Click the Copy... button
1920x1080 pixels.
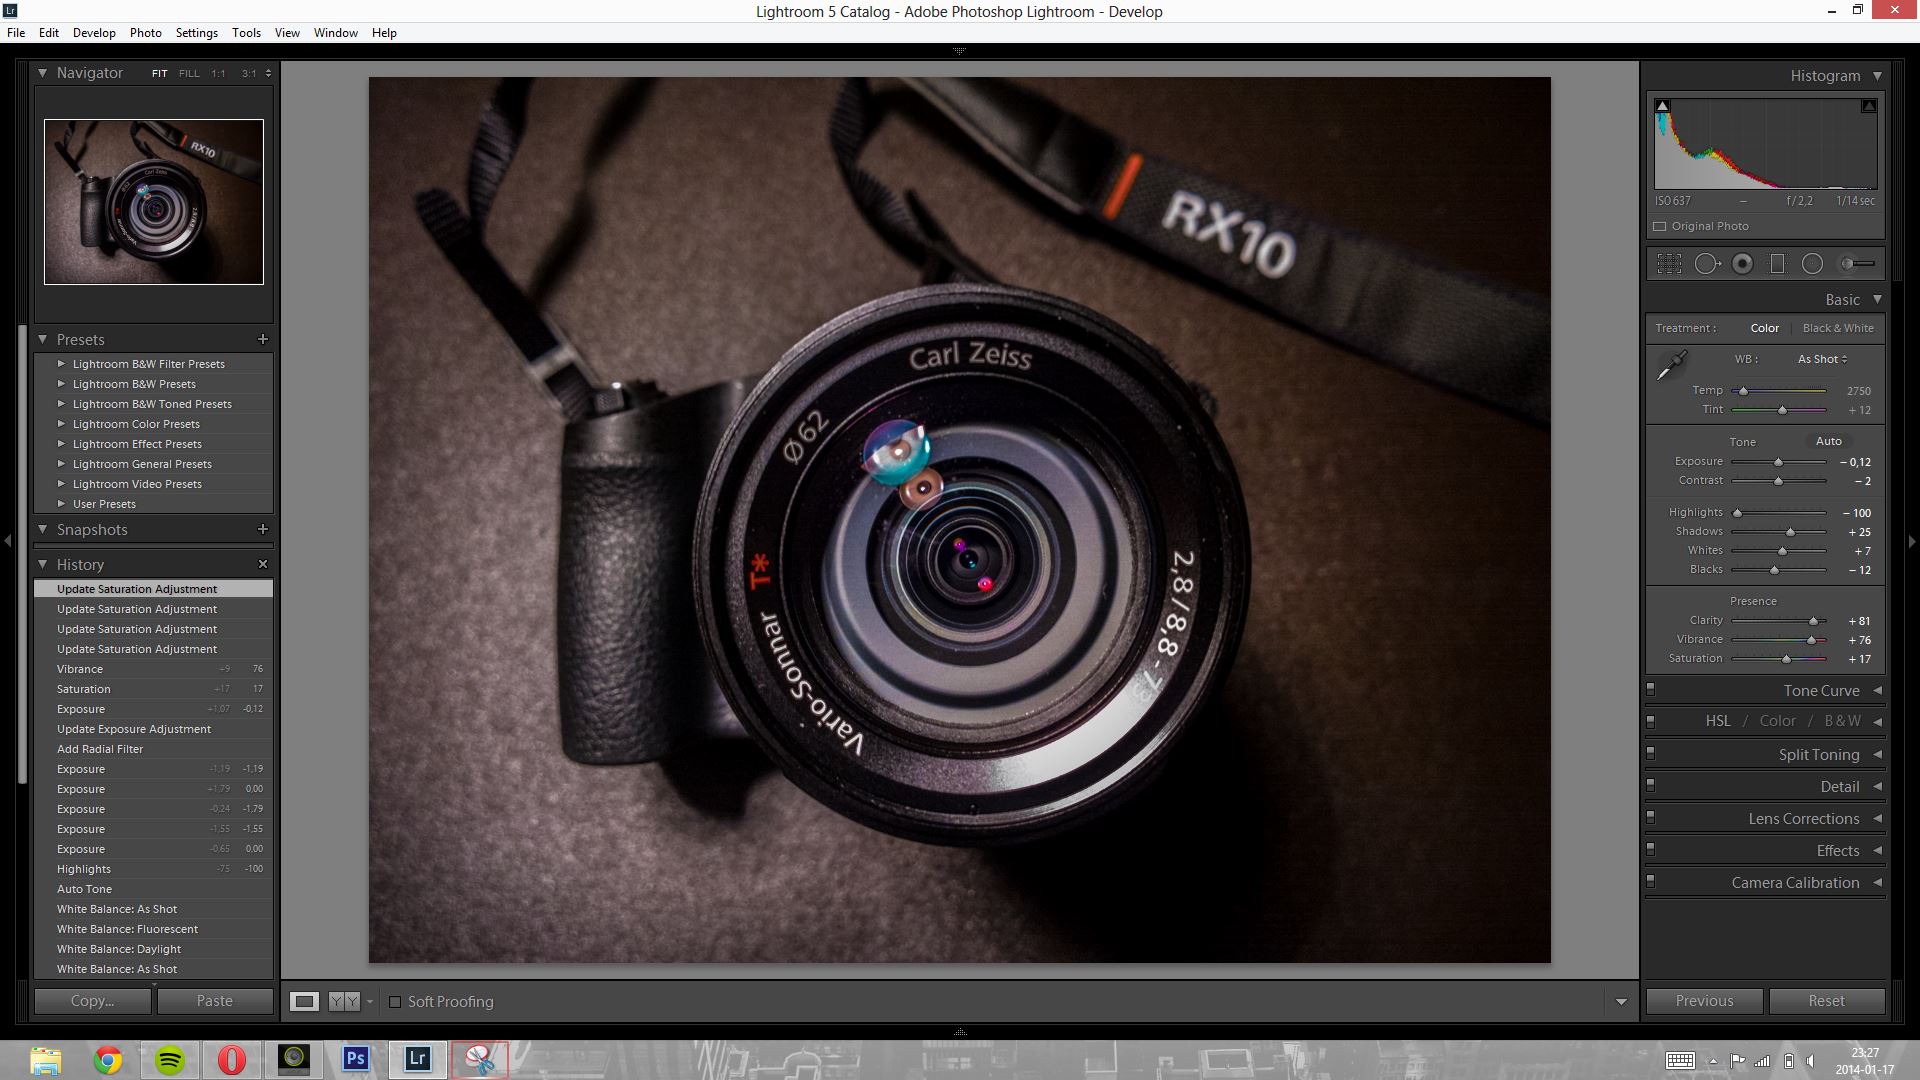(93, 1001)
